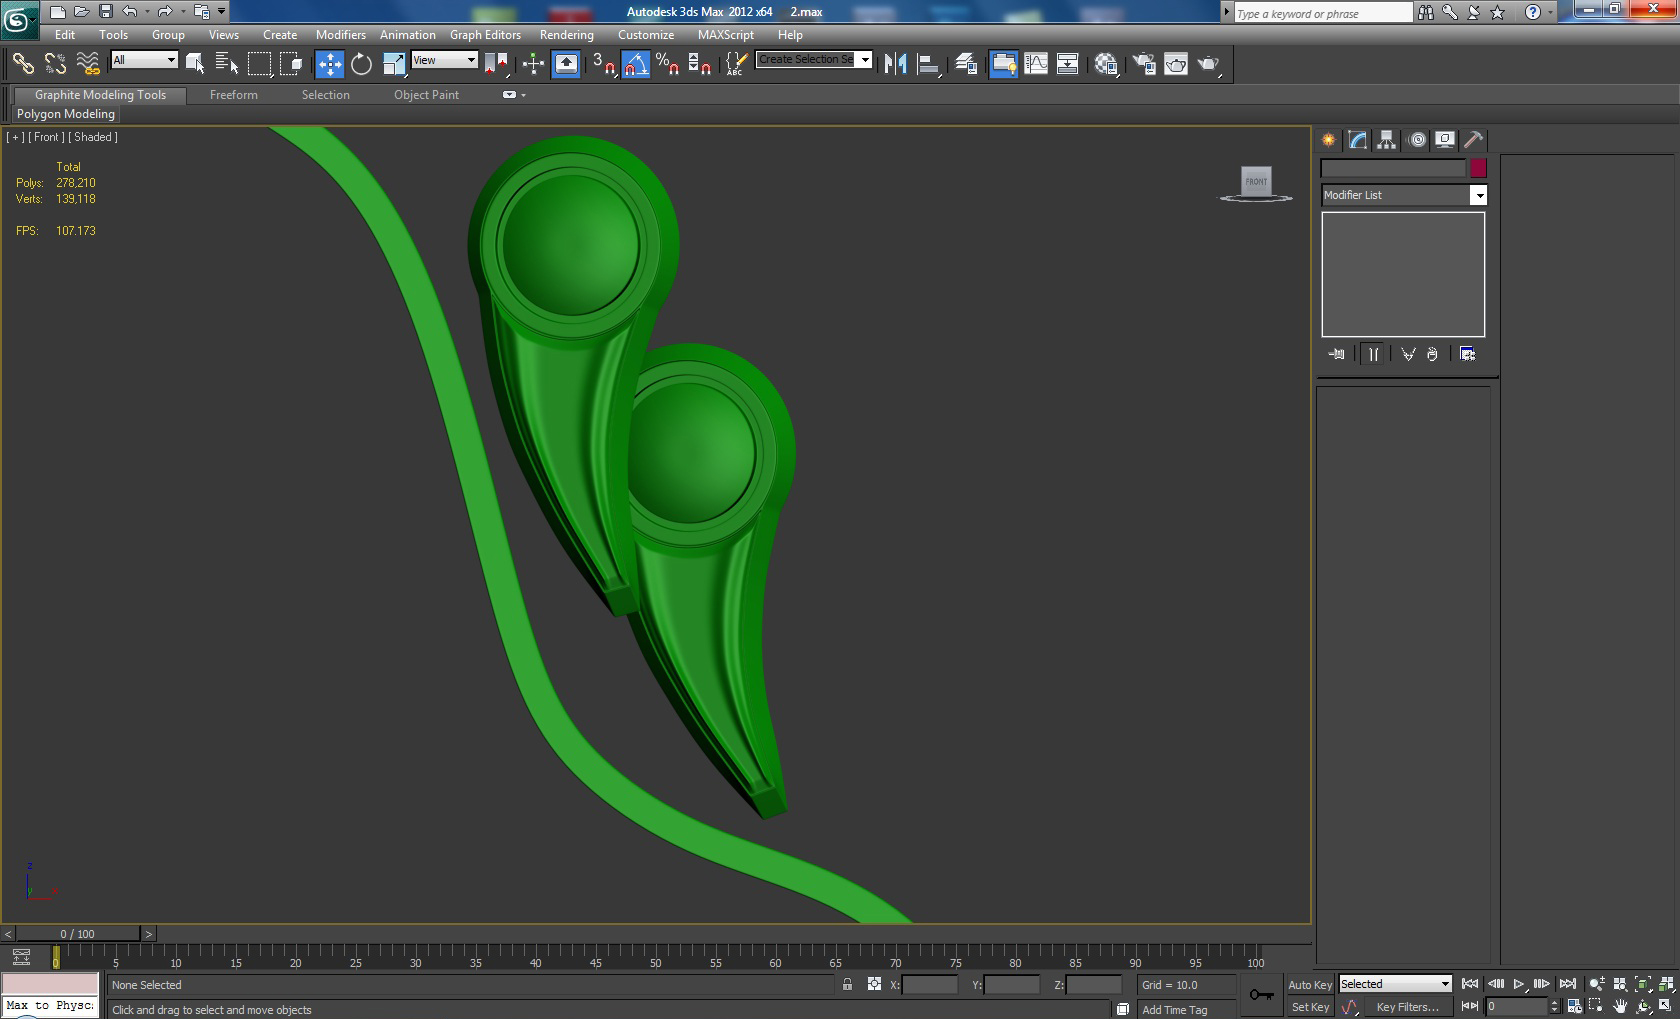The width and height of the screenshot is (1680, 1019).
Task: Toggle Angle Snap
Action: (x=636, y=64)
